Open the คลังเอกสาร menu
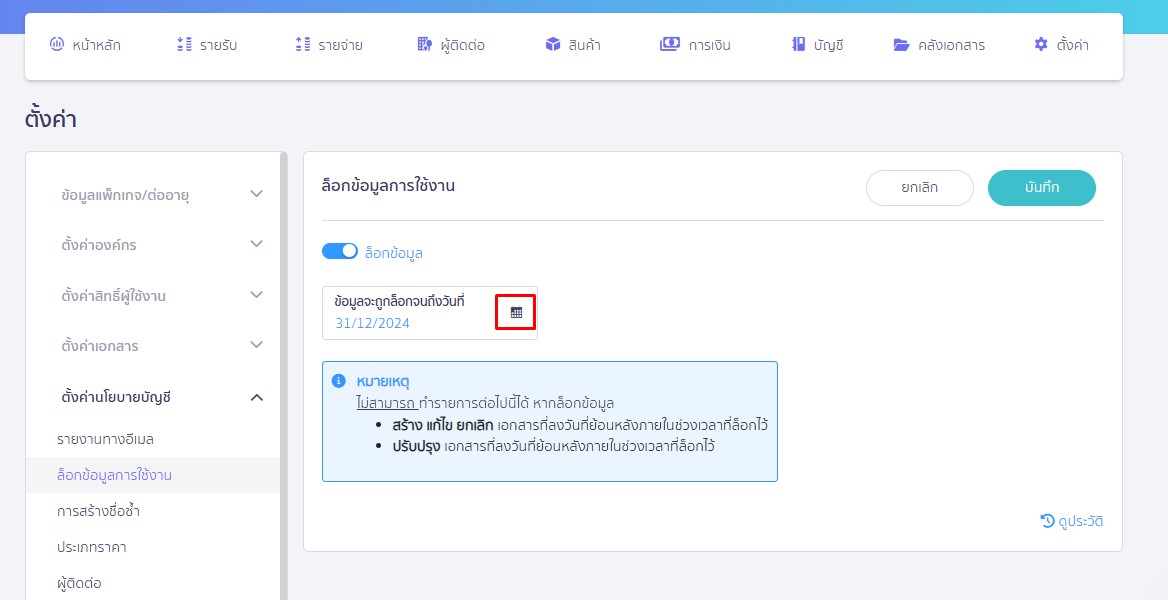Screen dimensions: 1168x600 pyautogui.click(x=939, y=45)
